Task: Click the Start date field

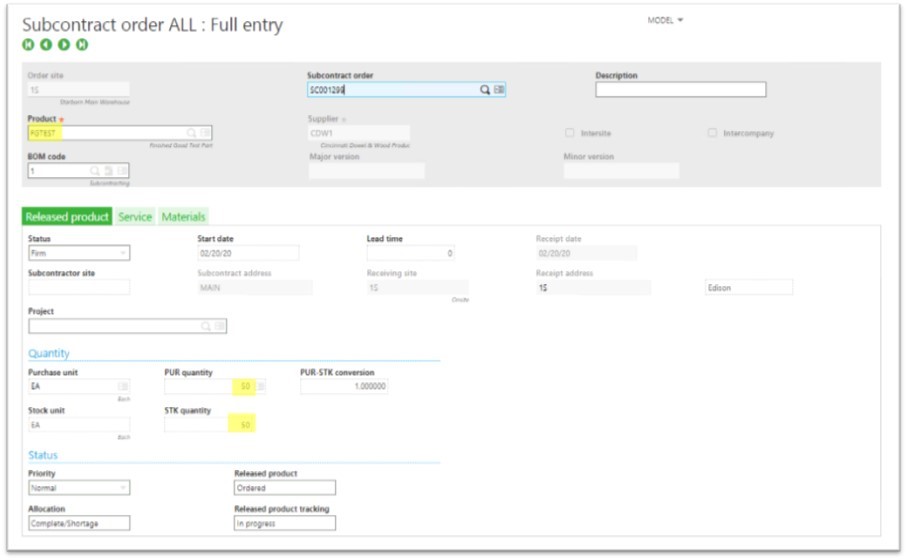Action: pos(248,254)
